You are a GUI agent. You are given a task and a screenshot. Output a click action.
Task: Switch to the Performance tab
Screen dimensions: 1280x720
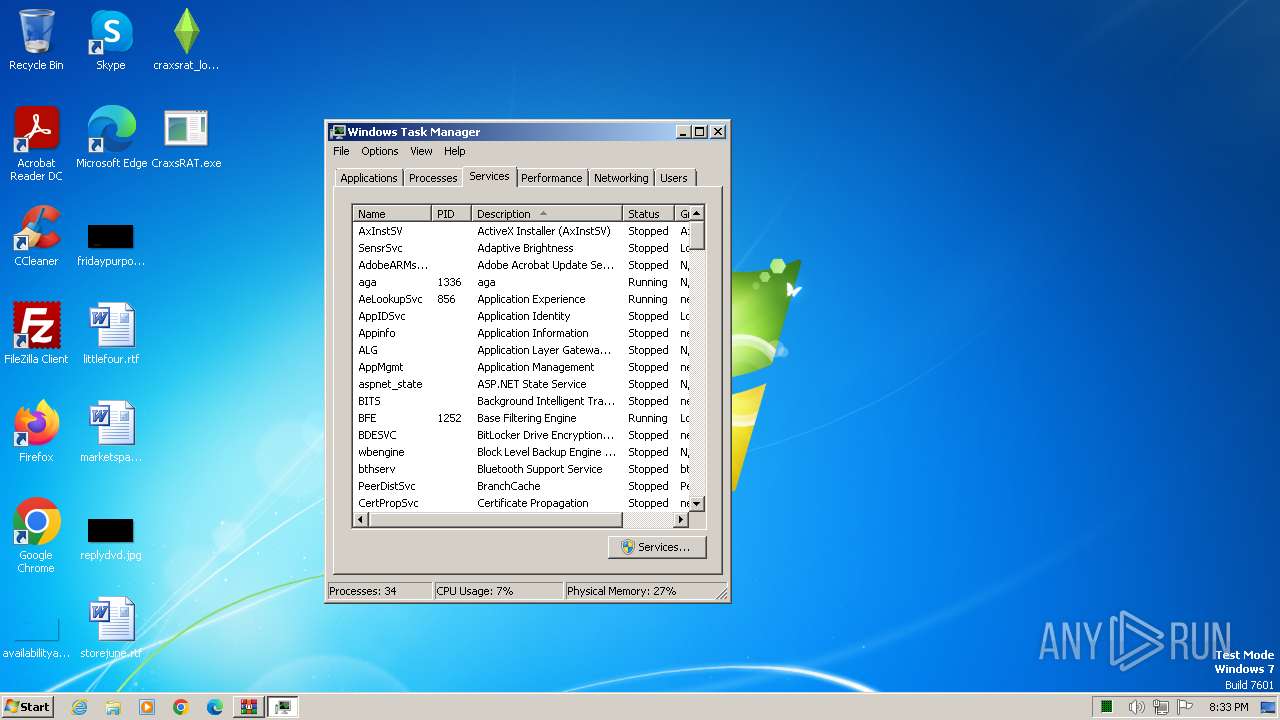[551, 178]
